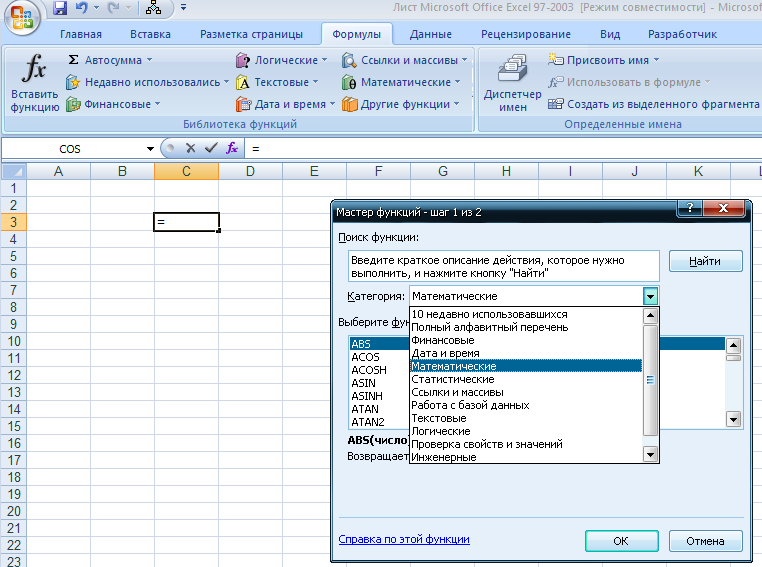Choose Работа с базой данных category
This screenshot has height=567, width=762.
pos(526,405)
